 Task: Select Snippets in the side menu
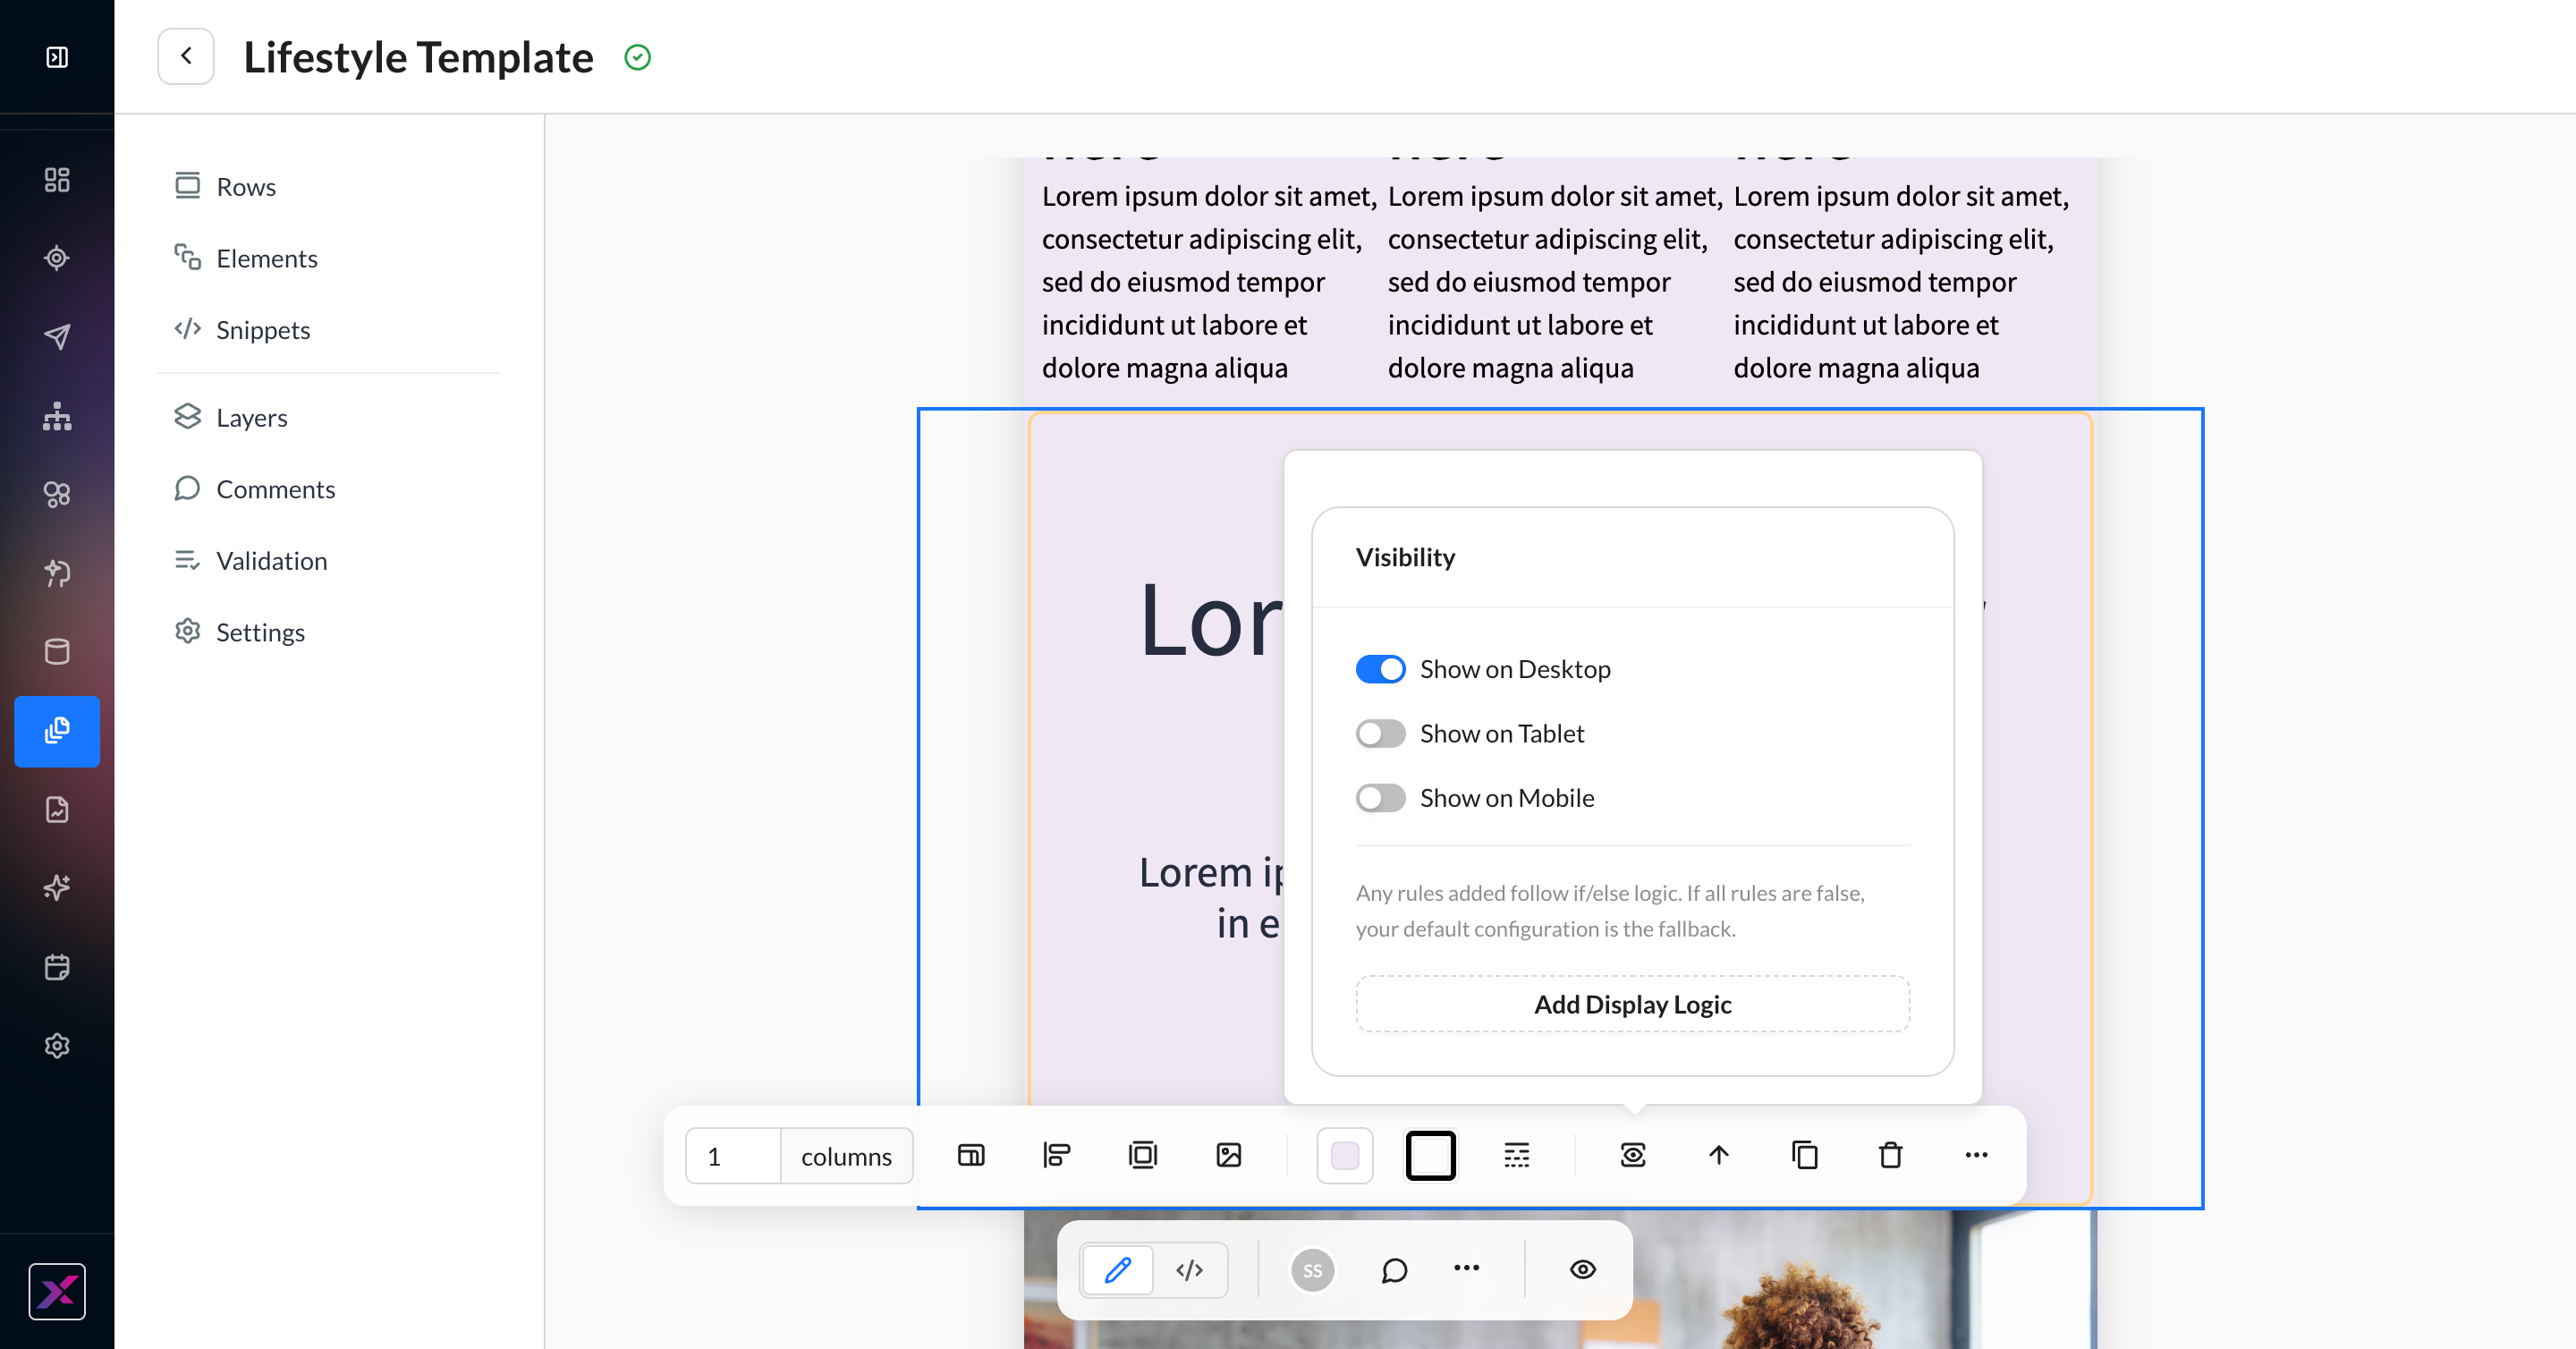tap(262, 330)
